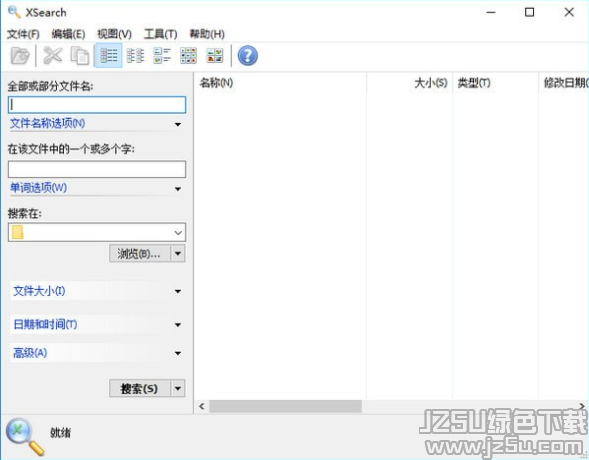Click the 浏览(B)... button
The image size is (589, 460).
click(140, 254)
